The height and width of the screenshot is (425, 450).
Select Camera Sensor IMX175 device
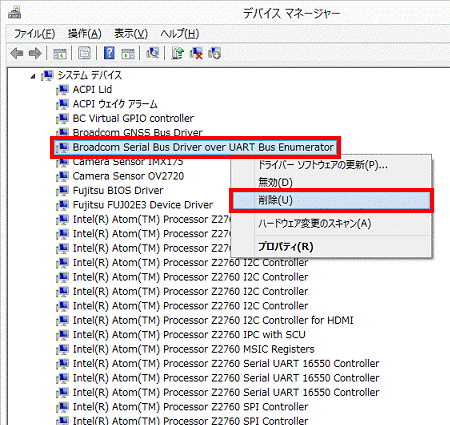click(128, 162)
